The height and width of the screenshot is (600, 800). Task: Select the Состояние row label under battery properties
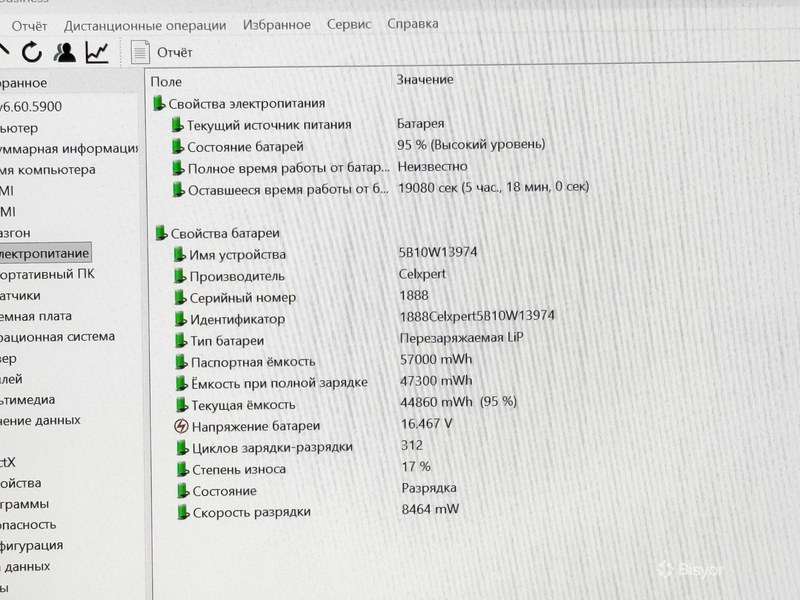click(x=224, y=491)
